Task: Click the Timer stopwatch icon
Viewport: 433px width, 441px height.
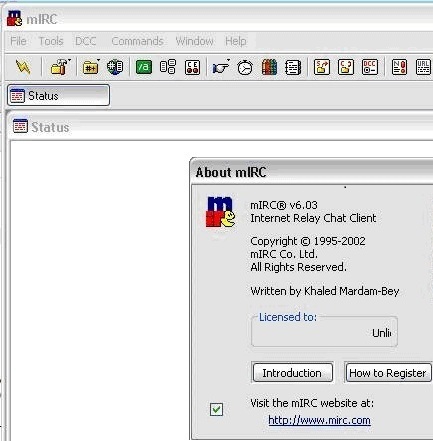Action: [245, 67]
